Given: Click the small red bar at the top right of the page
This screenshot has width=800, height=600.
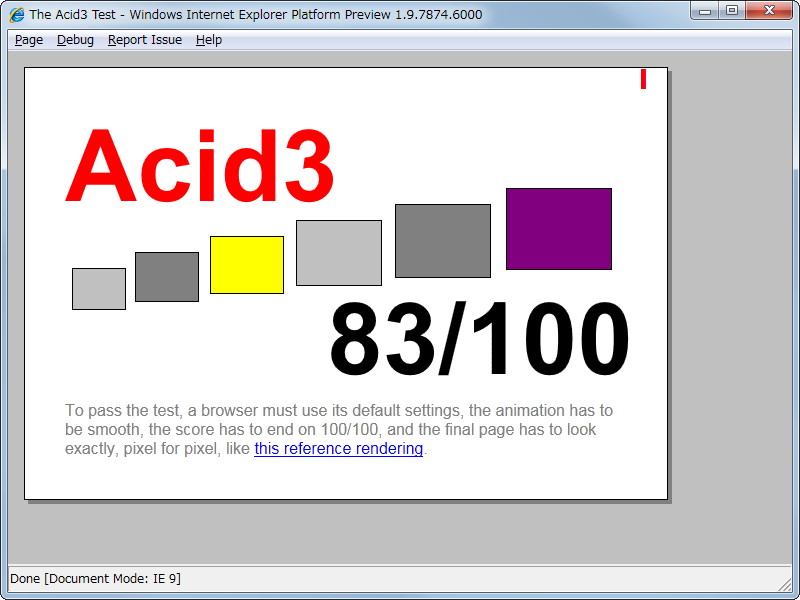Looking at the screenshot, I should pos(642,78).
